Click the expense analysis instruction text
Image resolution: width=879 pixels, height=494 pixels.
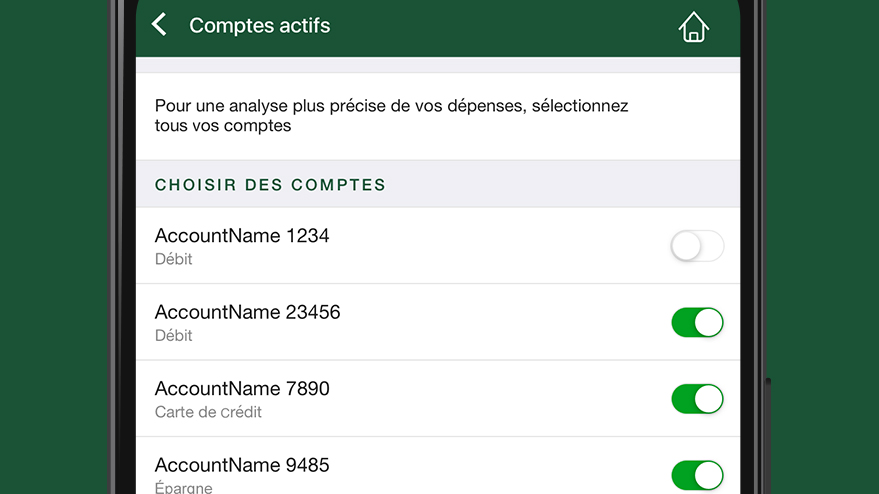click(391, 116)
